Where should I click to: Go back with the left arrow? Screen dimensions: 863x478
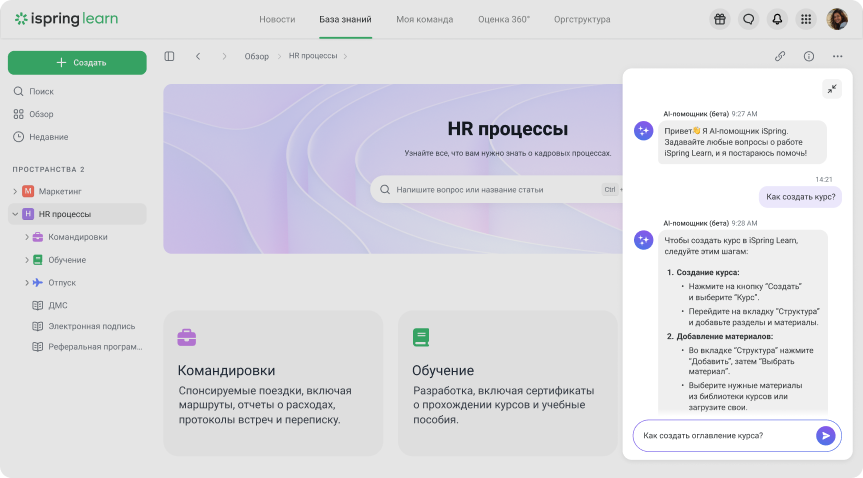tap(198, 56)
